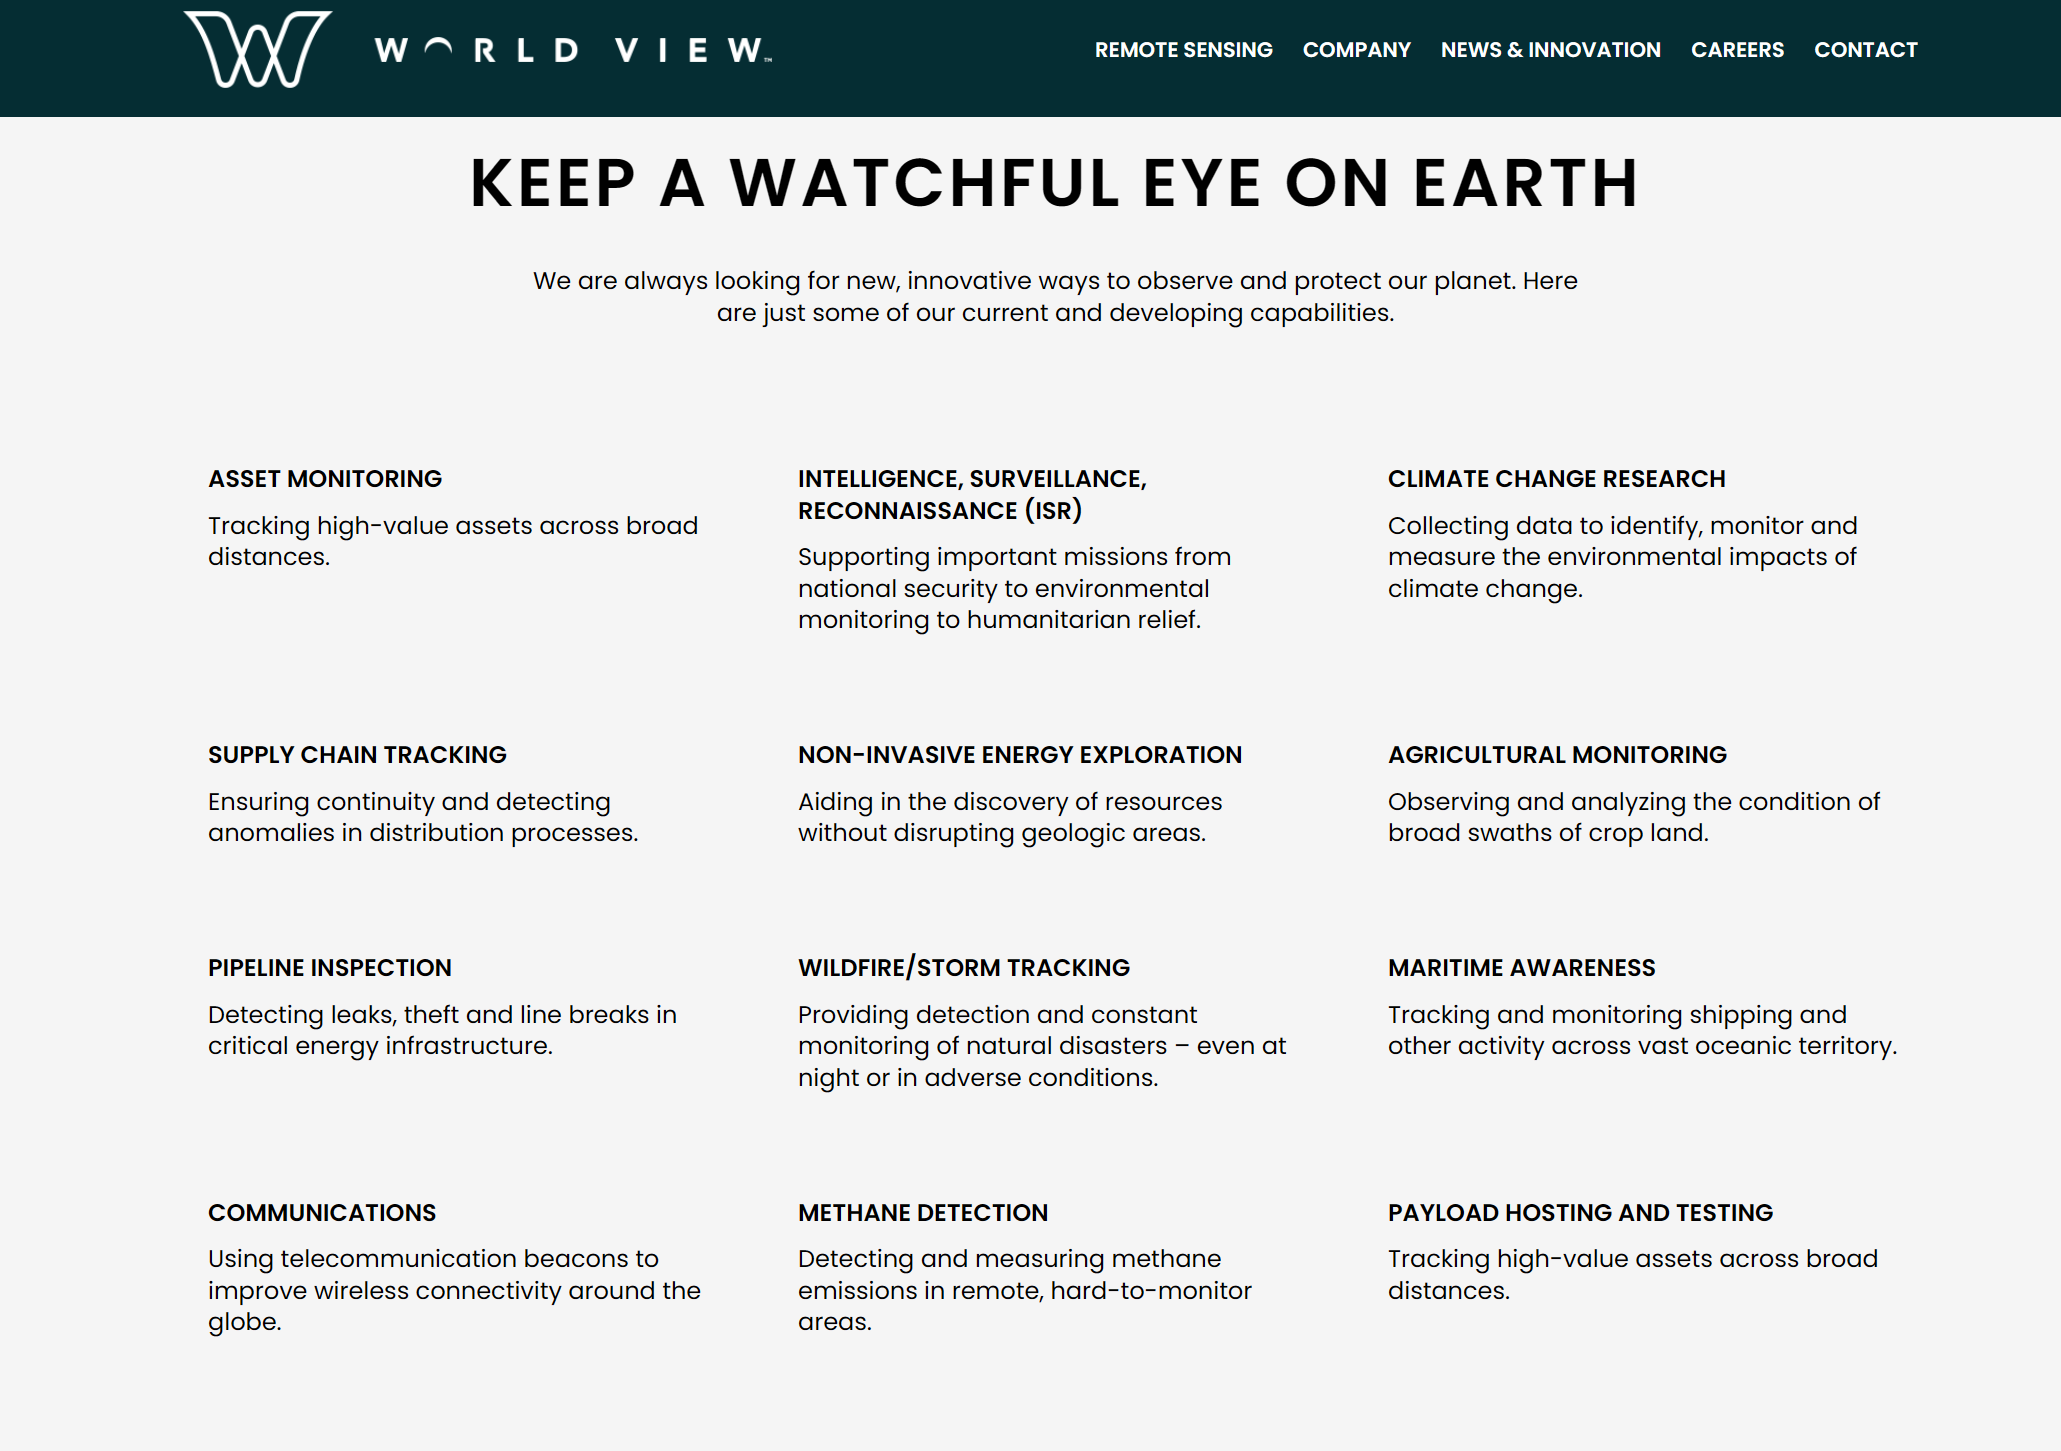Select the Asset Monitoring heading
The height and width of the screenshot is (1451, 2061).
[x=325, y=479]
